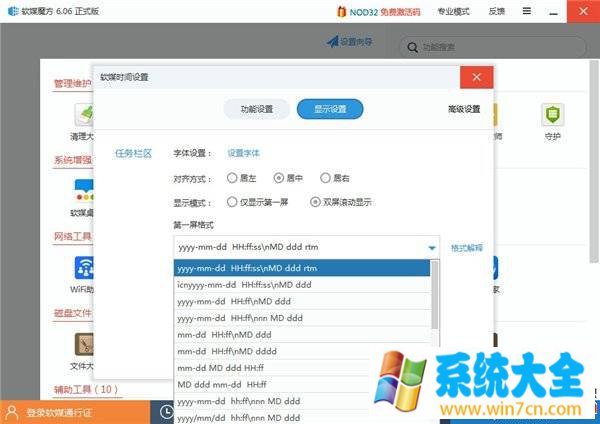Choose 双屏滚动显示 display mode

(315, 202)
